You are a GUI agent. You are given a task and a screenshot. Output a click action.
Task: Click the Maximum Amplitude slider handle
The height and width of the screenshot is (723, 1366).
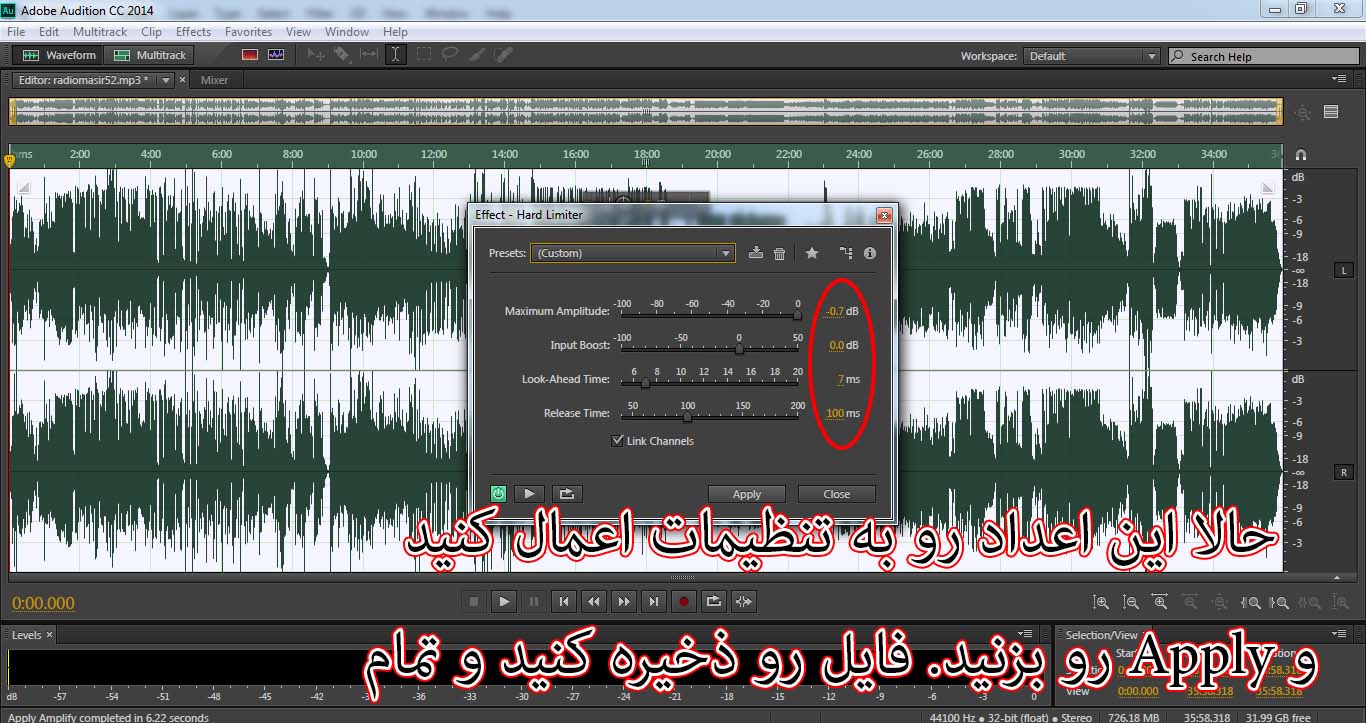[x=797, y=314]
